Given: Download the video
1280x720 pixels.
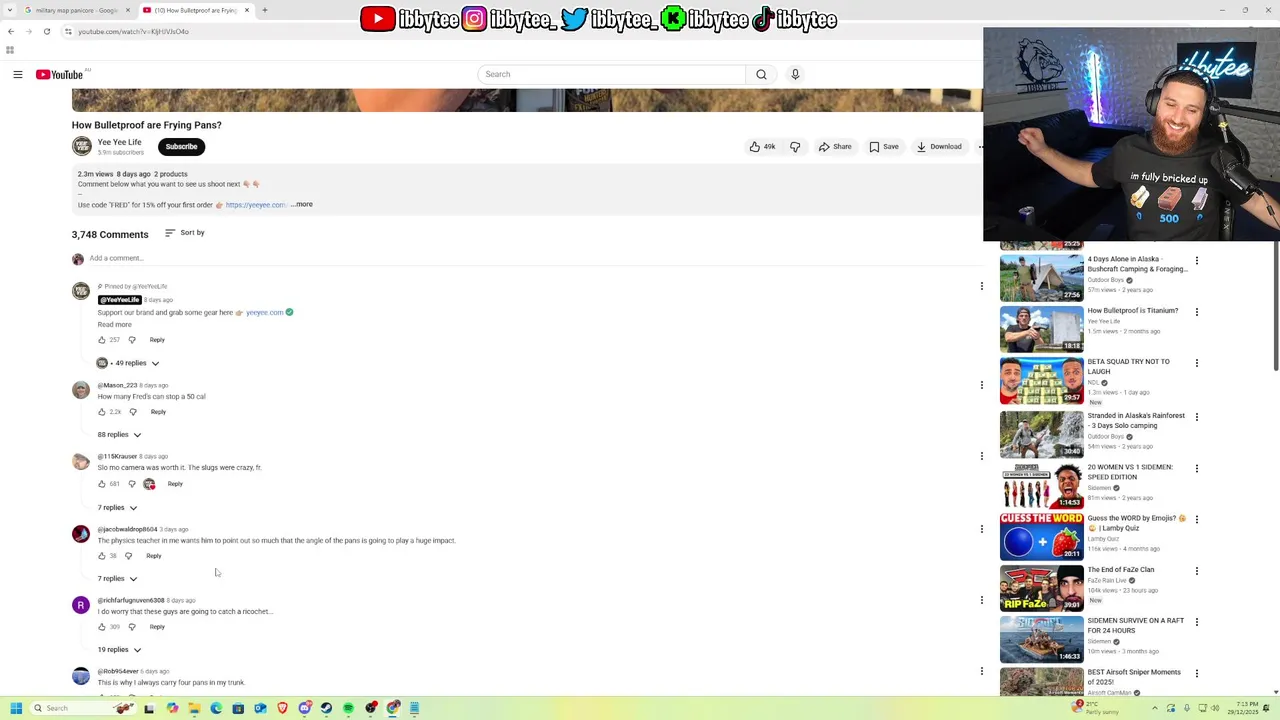Looking at the screenshot, I should click(x=938, y=147).
